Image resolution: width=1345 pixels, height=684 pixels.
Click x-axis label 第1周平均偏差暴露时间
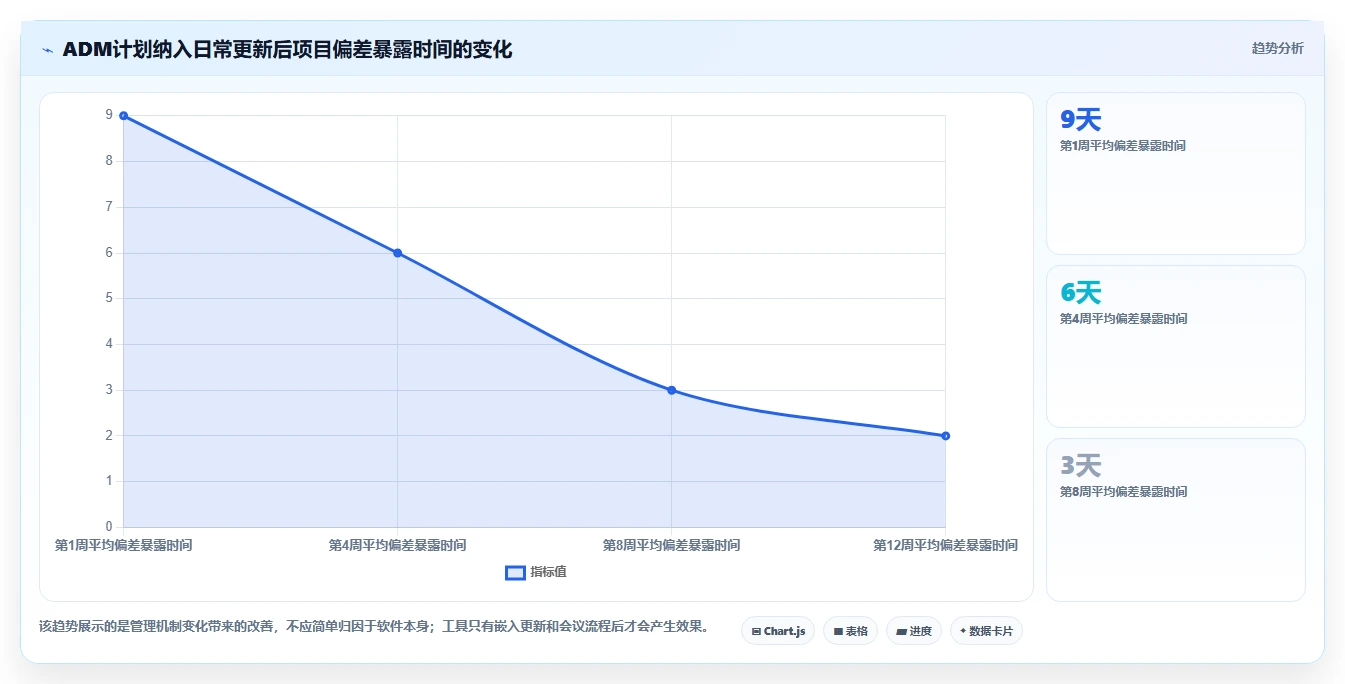tap(123, 545)
